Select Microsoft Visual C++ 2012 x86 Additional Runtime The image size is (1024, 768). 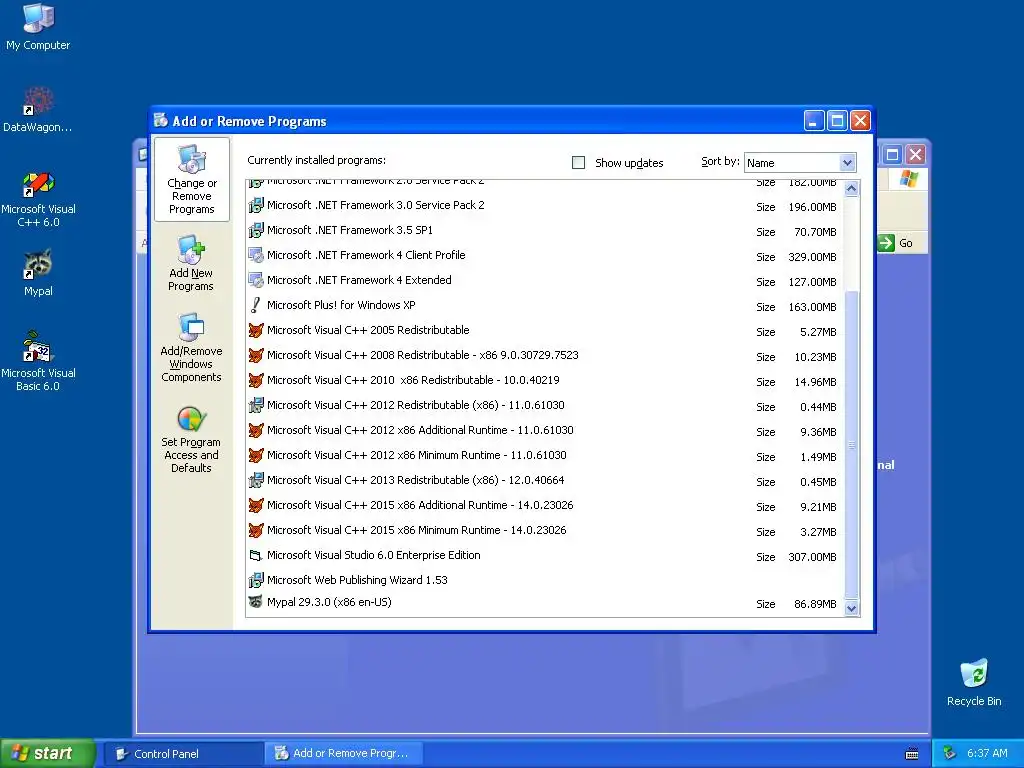click(x=545, y=430)
